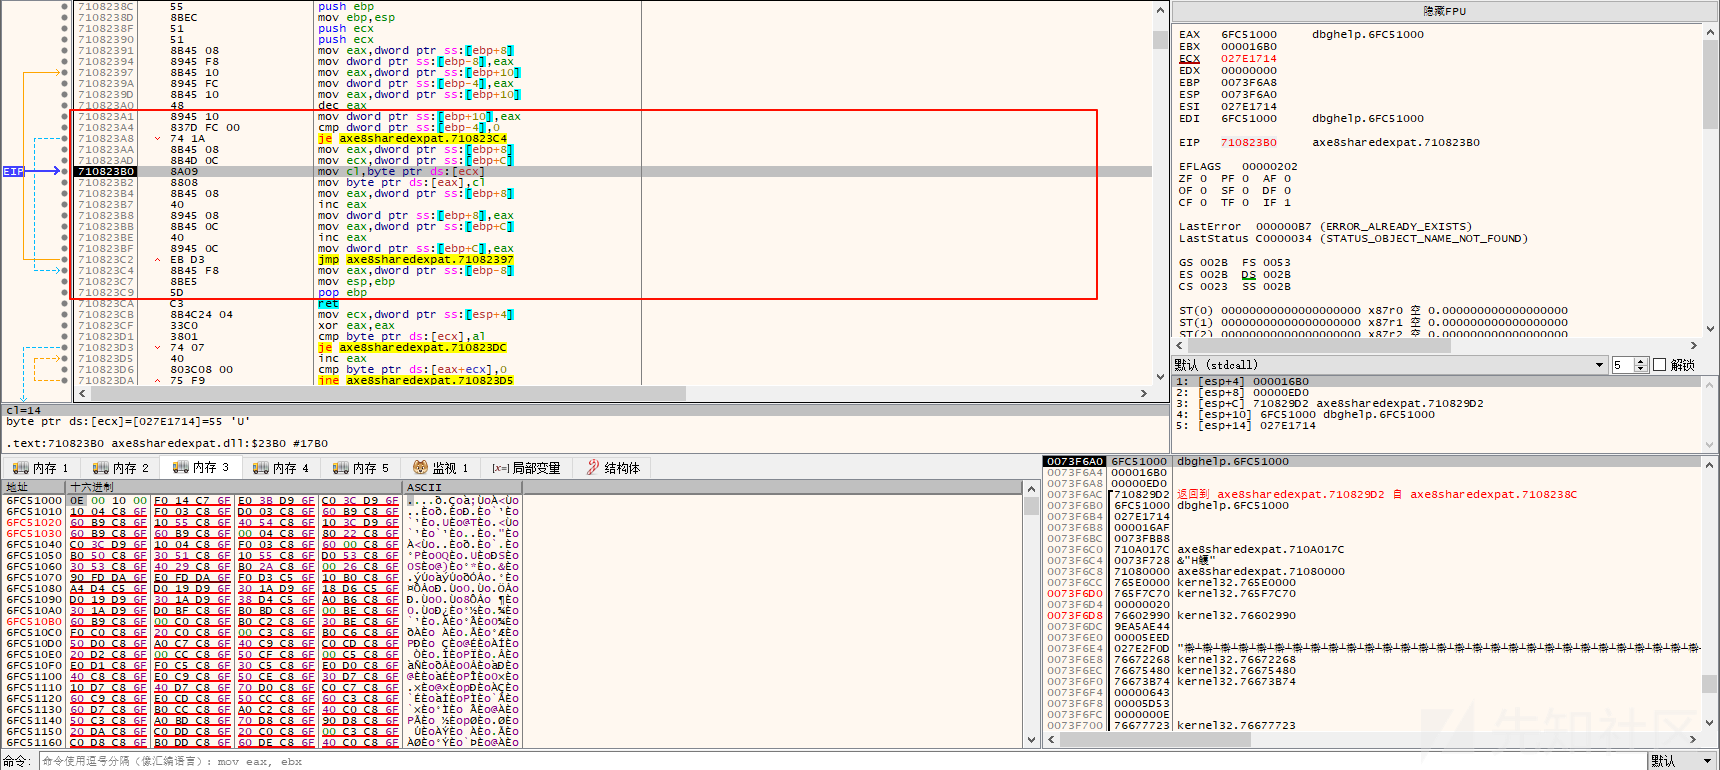This screenshot has height=770, width=1720.
Task: Select the 内存 3 dump tab
Action: [x=201, y=467]
